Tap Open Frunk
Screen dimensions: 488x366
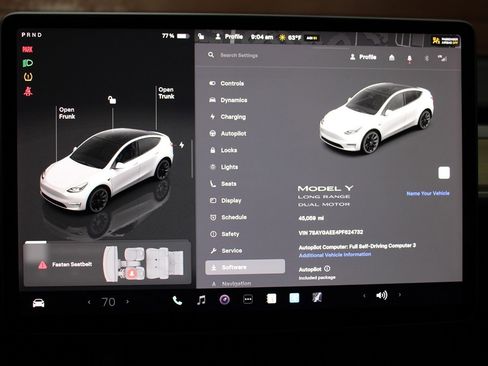coord(67,113)
